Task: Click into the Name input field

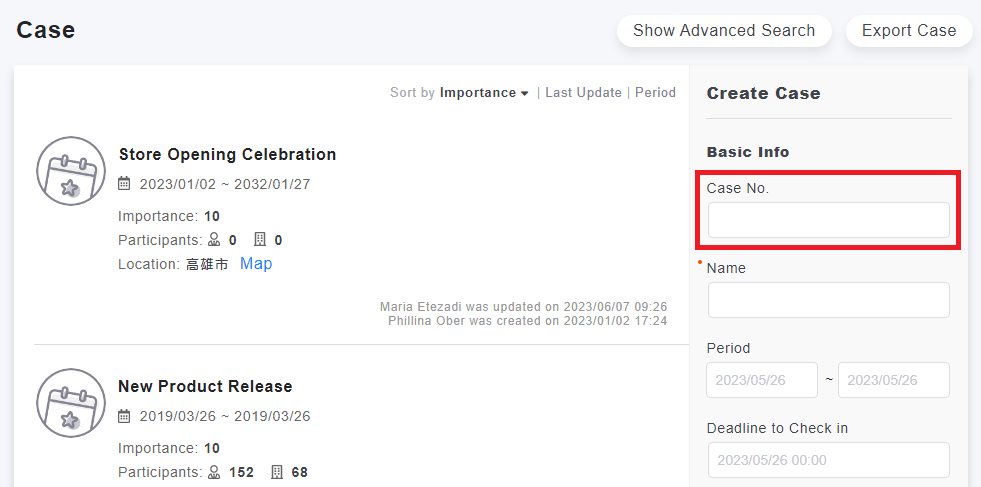Action: pos(828,300)
